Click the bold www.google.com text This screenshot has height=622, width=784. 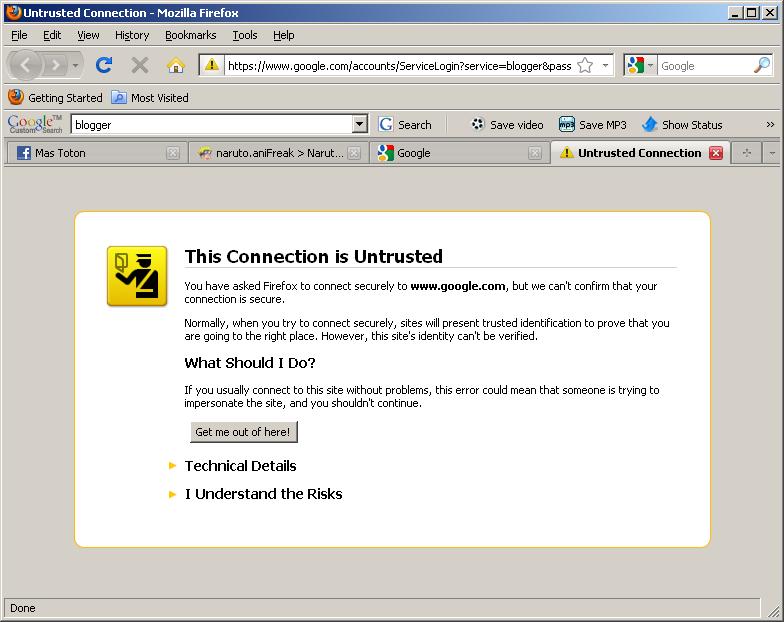point(458,286)
